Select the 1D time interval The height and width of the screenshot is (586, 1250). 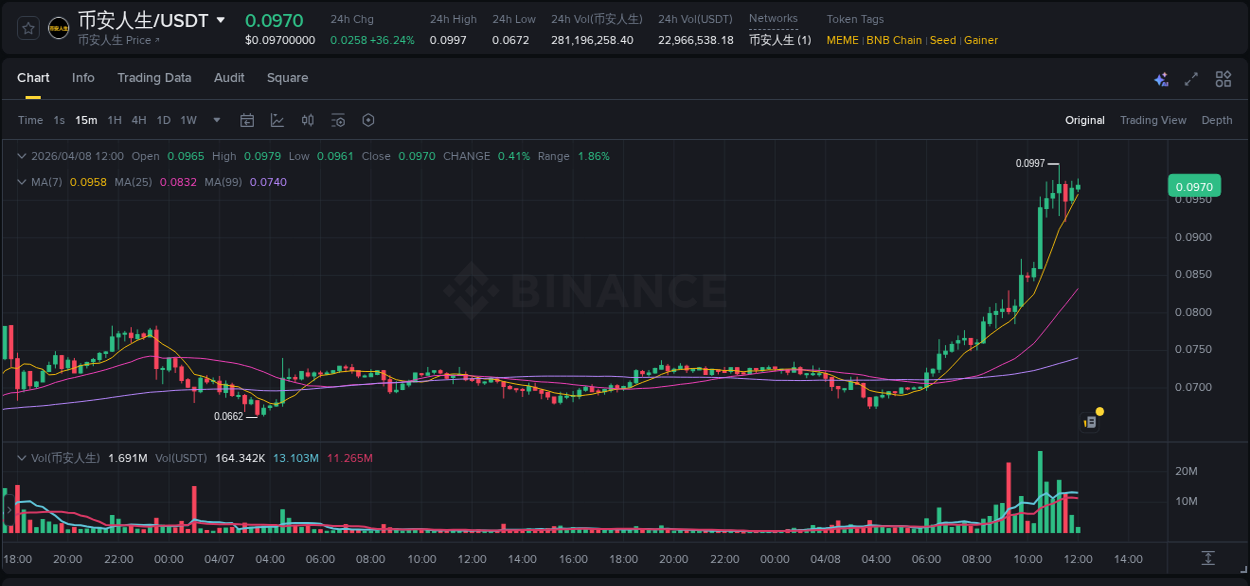(162, 120)
